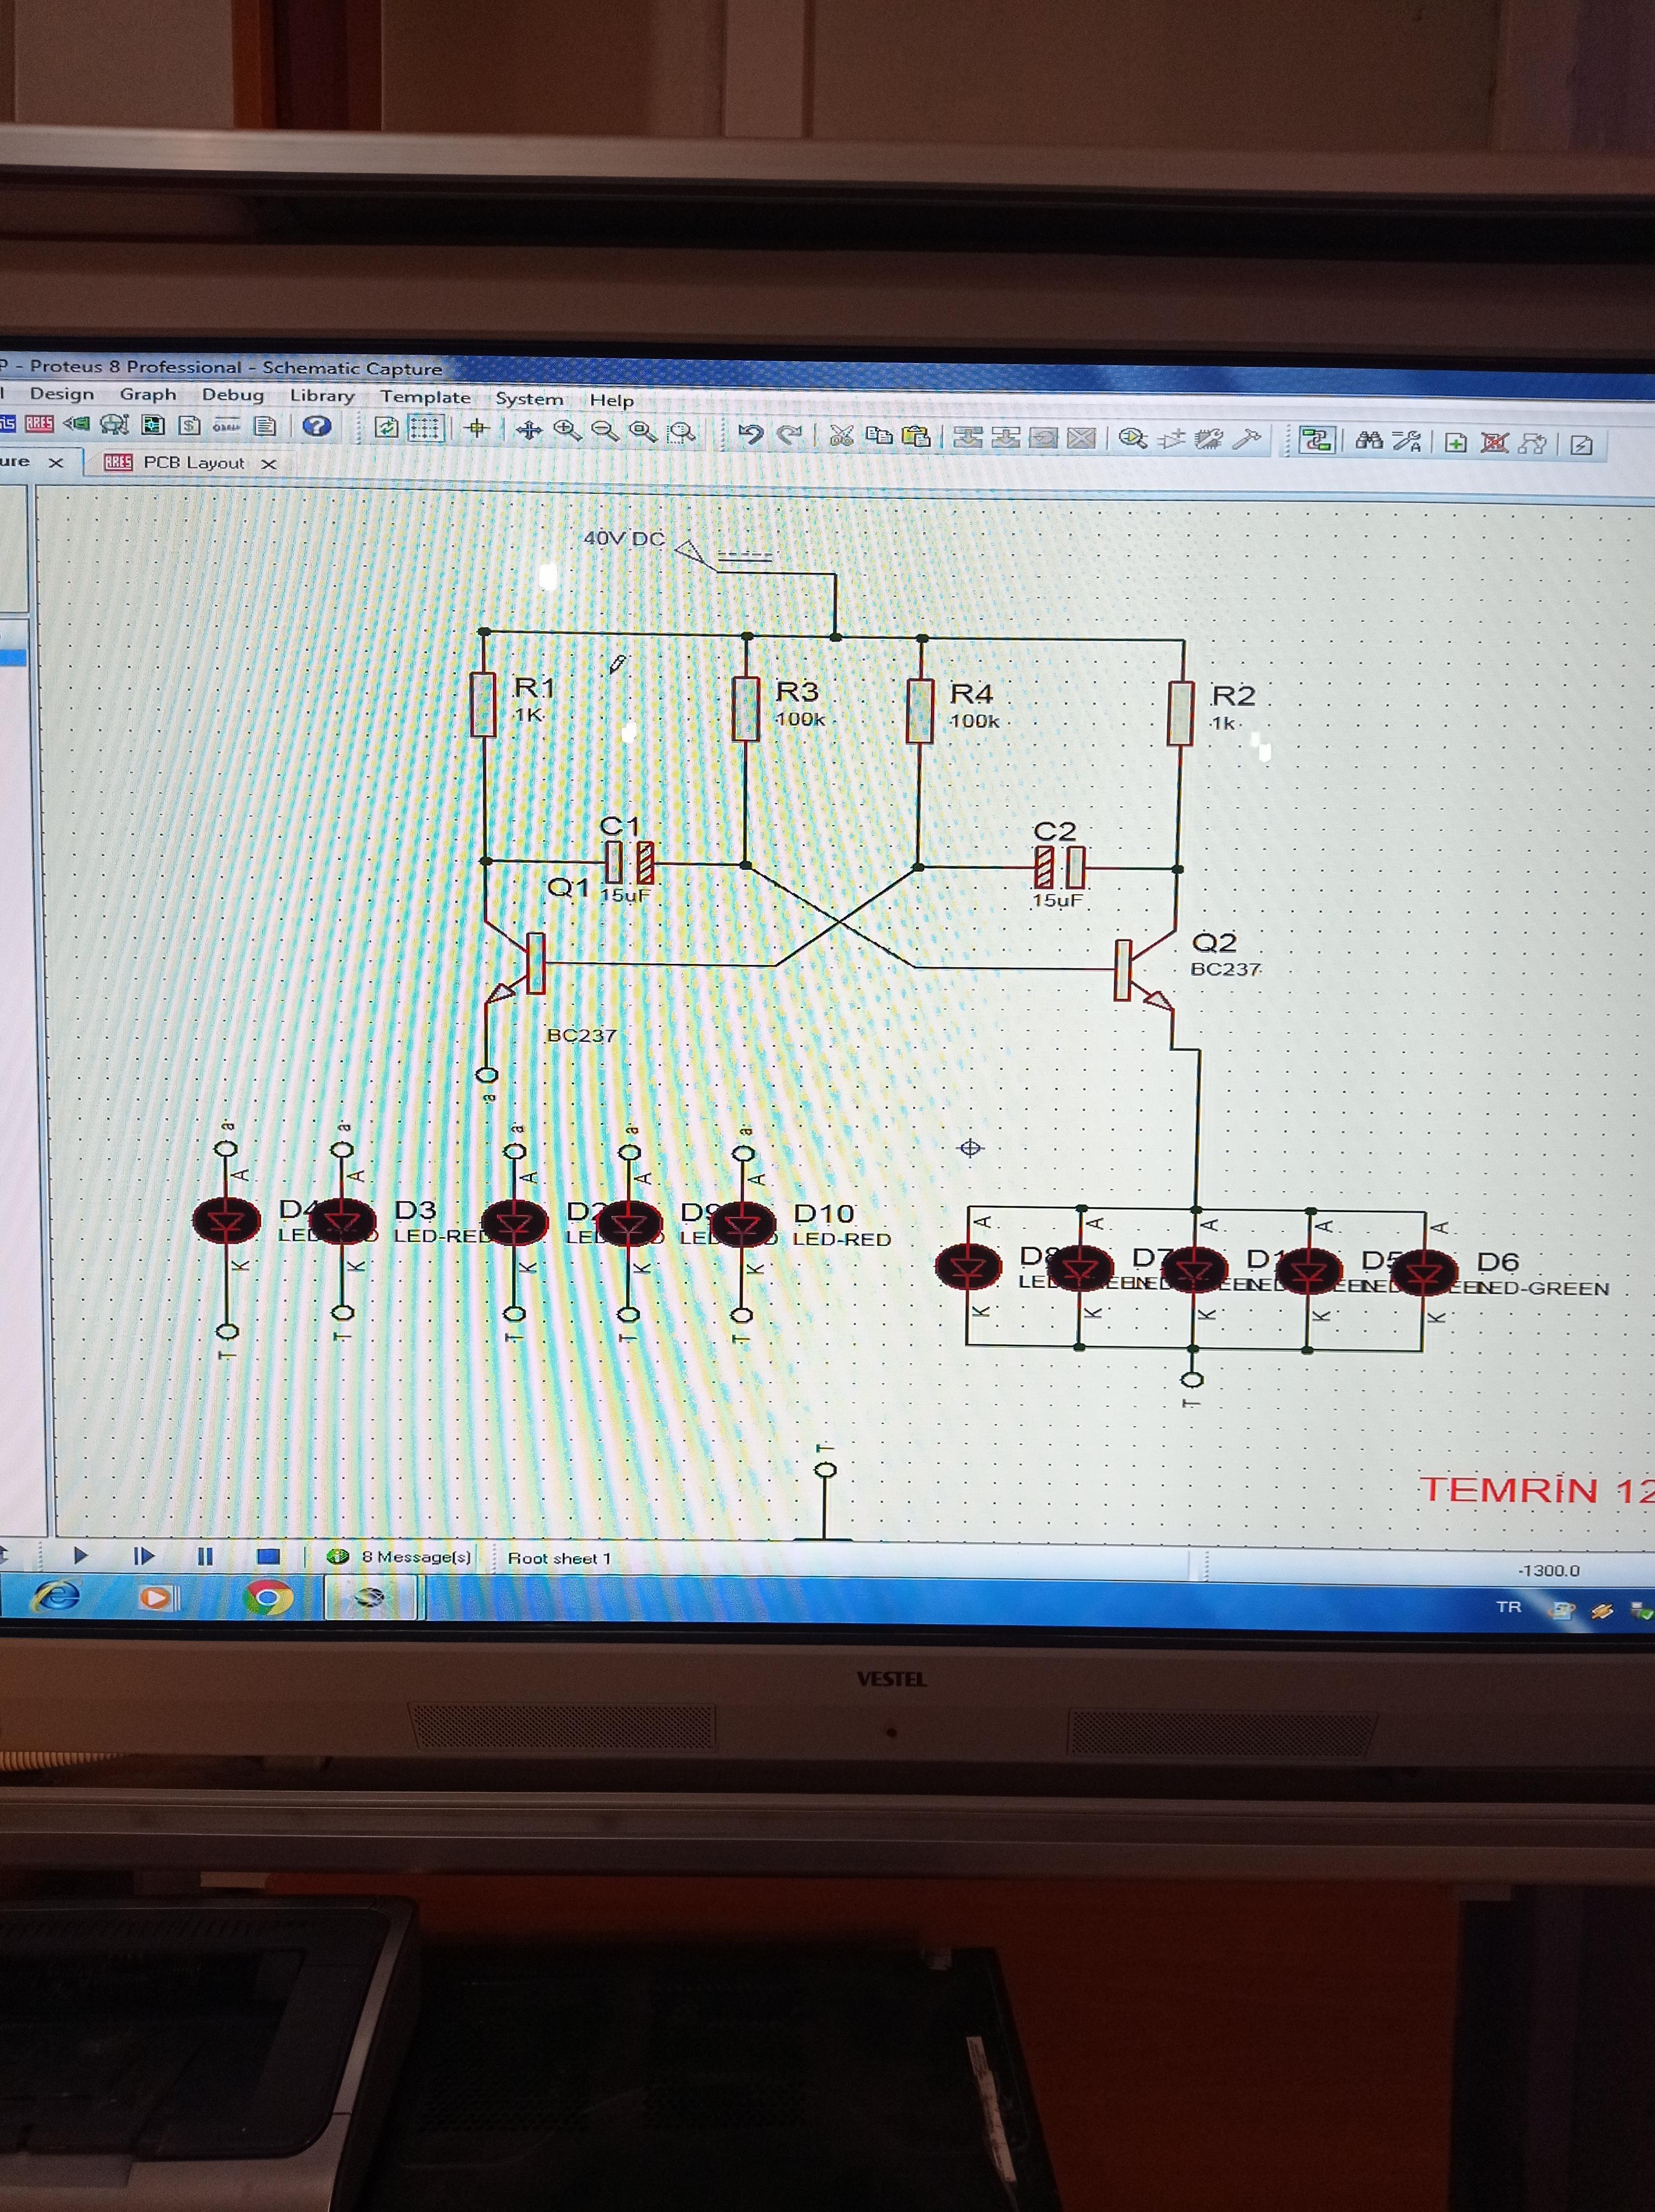Open the Bill of Materials icon

point(189,425)
